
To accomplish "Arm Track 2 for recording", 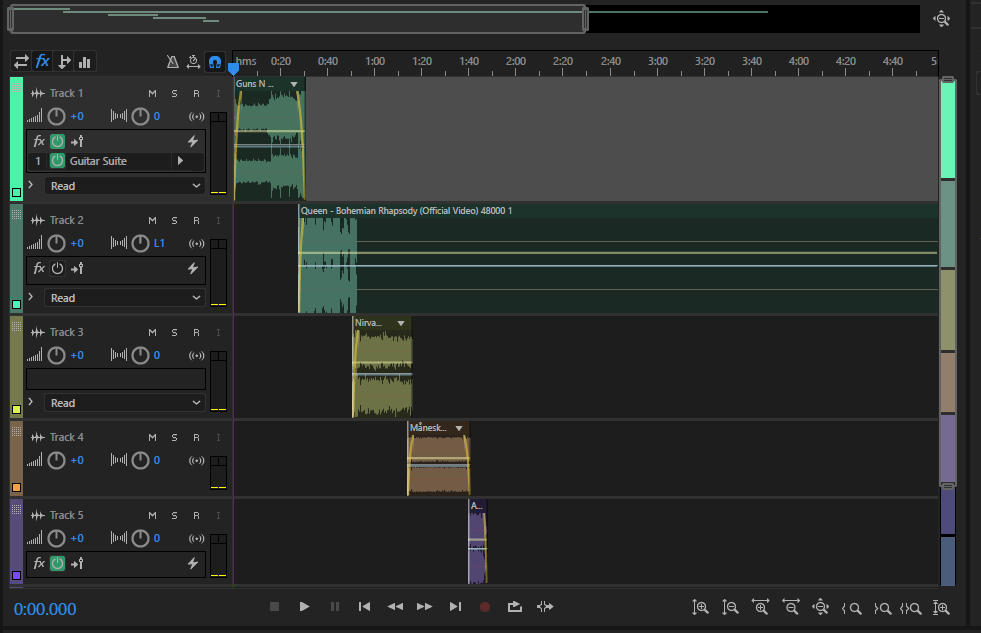I will (196, 220).
